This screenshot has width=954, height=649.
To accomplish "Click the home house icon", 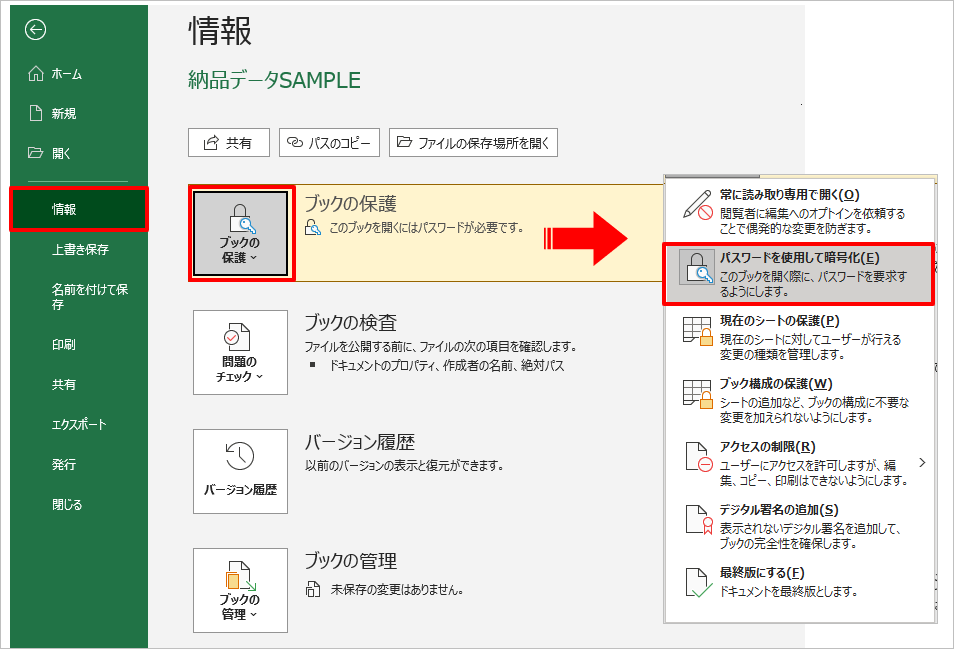I will [x=36, y=74].
